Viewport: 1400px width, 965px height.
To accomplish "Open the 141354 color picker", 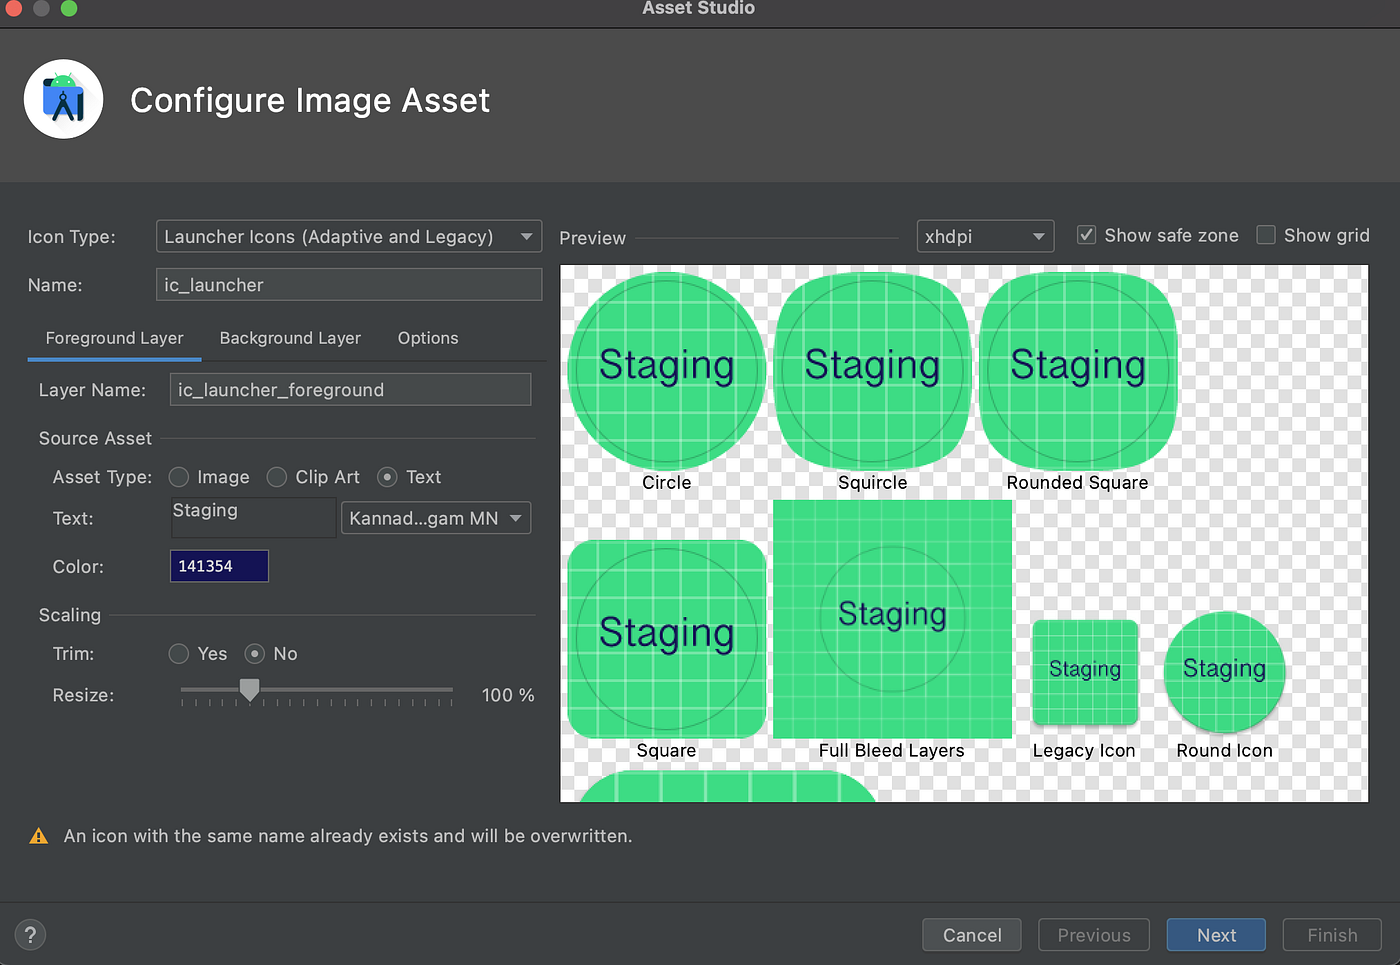I will [219, 566].
